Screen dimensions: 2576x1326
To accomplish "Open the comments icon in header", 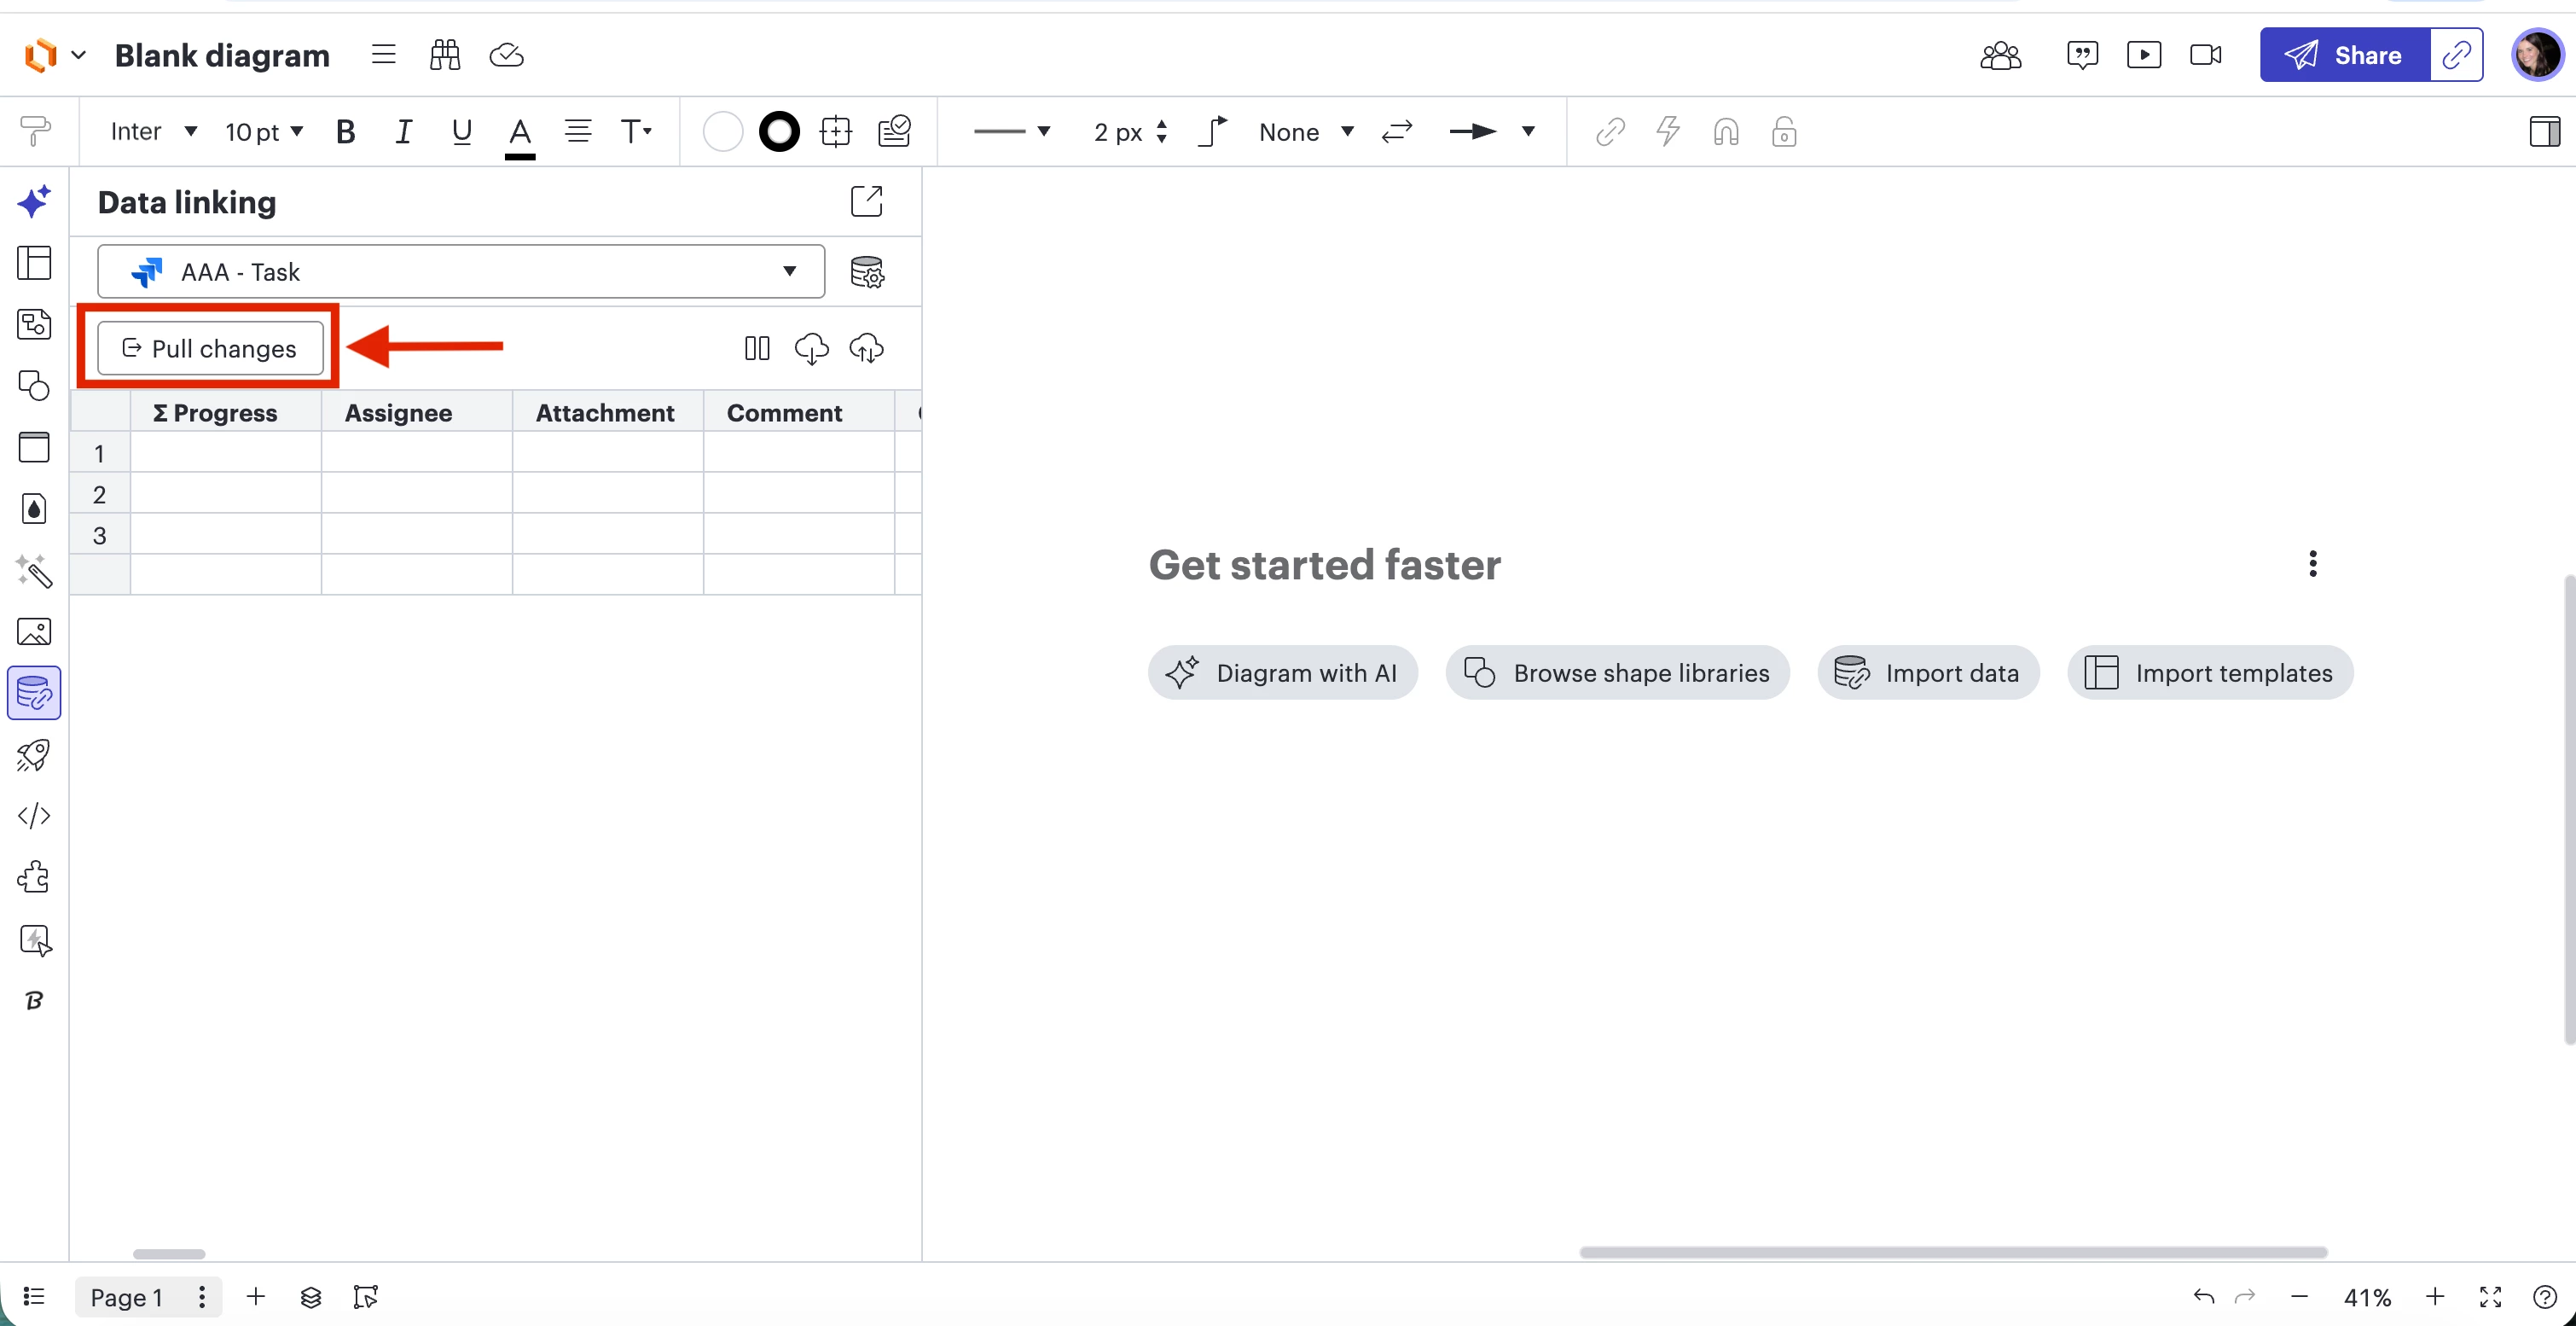I will 2082,55.
